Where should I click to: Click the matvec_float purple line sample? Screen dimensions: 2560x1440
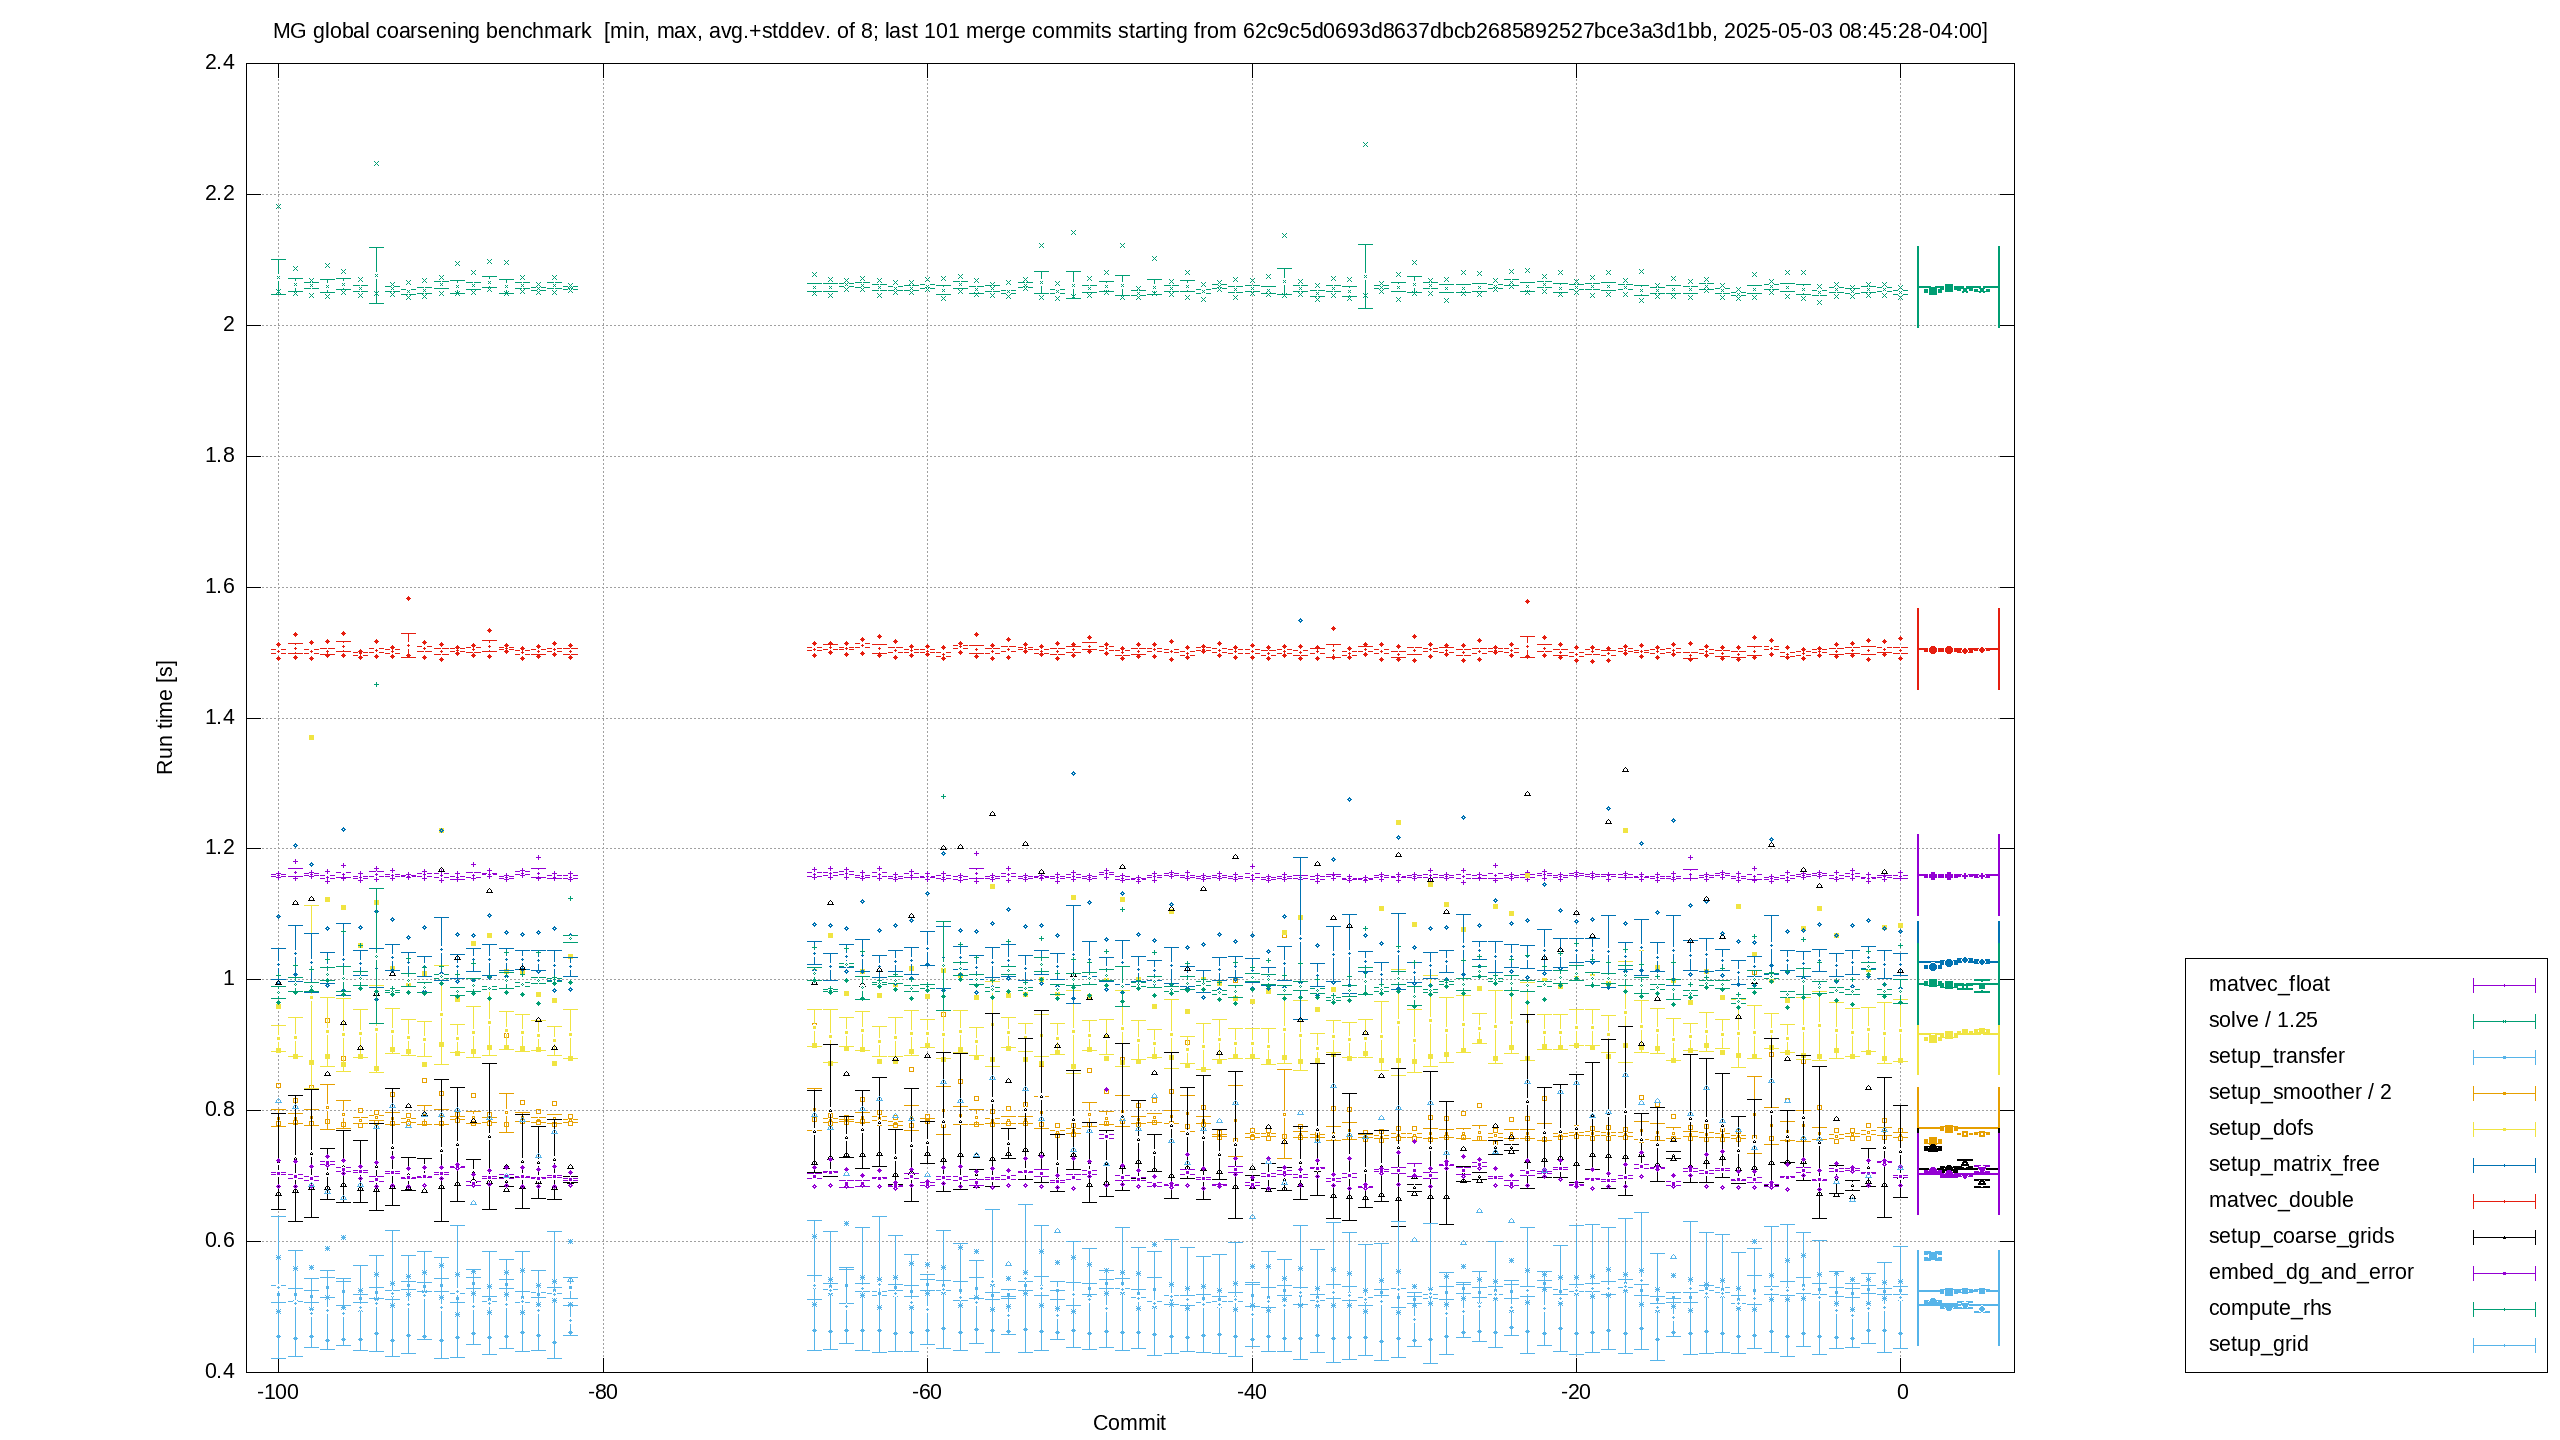tap(2504, 985)
